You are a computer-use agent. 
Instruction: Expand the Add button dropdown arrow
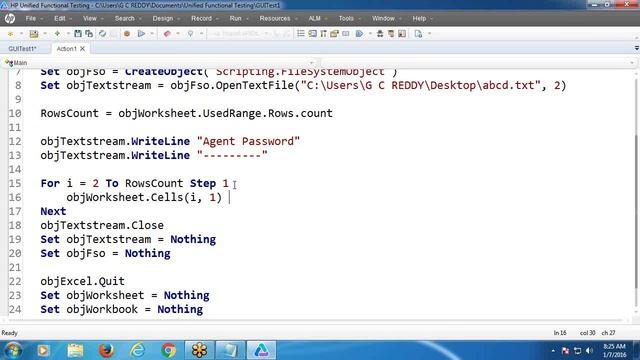coord(68,34)
